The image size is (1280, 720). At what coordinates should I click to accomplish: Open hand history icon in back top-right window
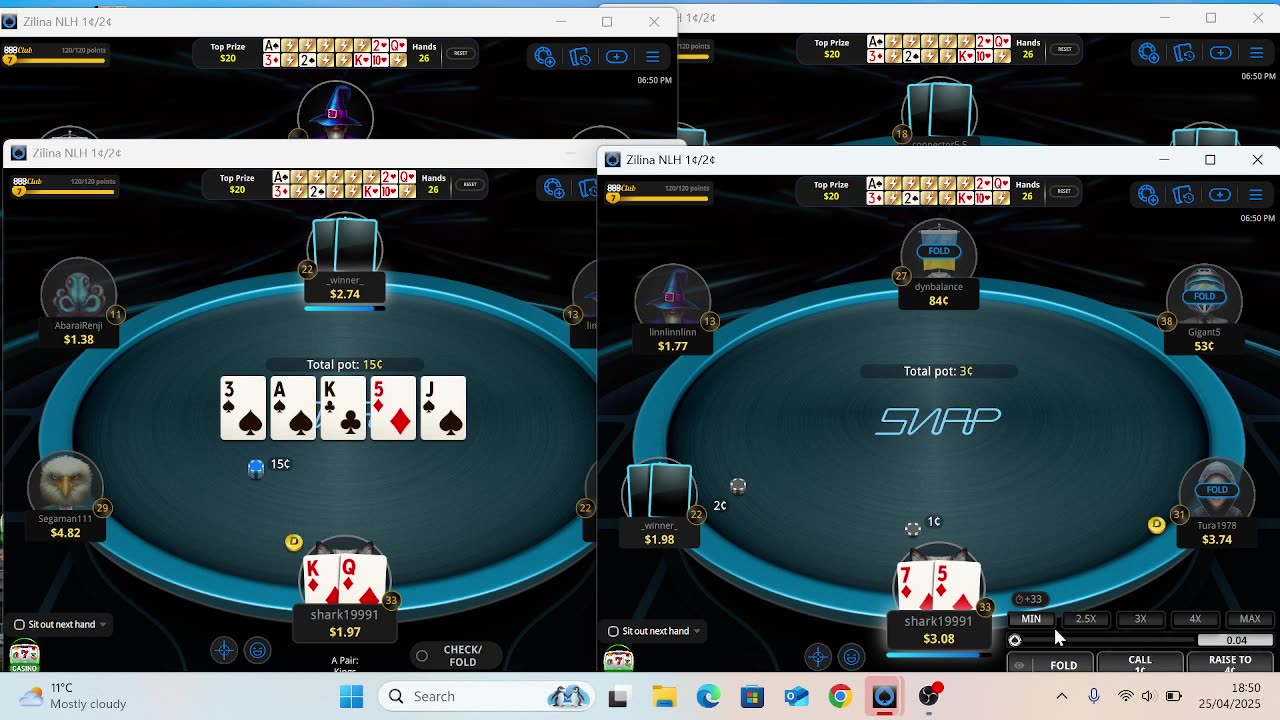click(1184, 53)
